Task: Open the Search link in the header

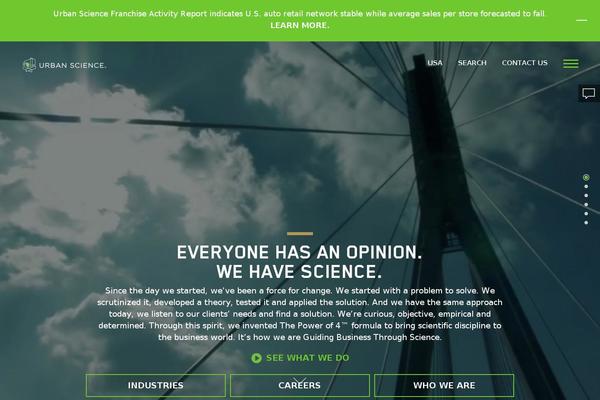Action: tap(472, 63)
